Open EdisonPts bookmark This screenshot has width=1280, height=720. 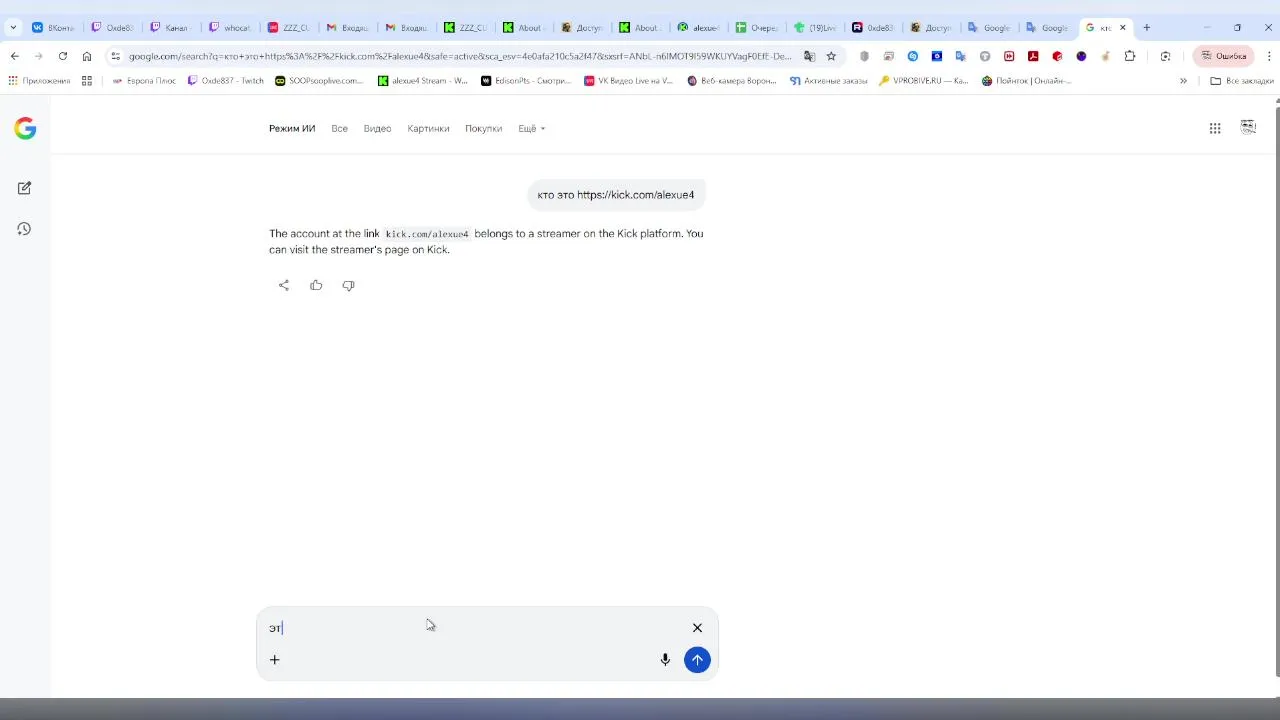526,81
